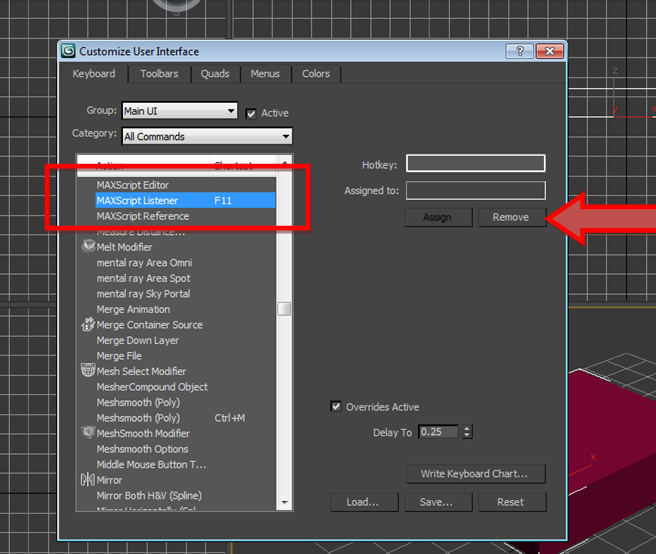
Task: Open the Category dropdown showing All Commands
Action: tap(207, 136)
